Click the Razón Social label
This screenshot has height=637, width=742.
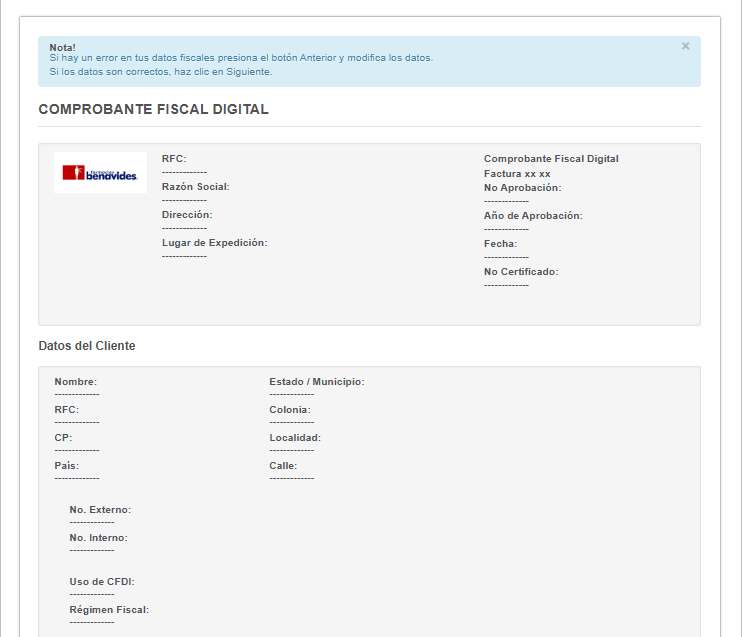(195, 186)
